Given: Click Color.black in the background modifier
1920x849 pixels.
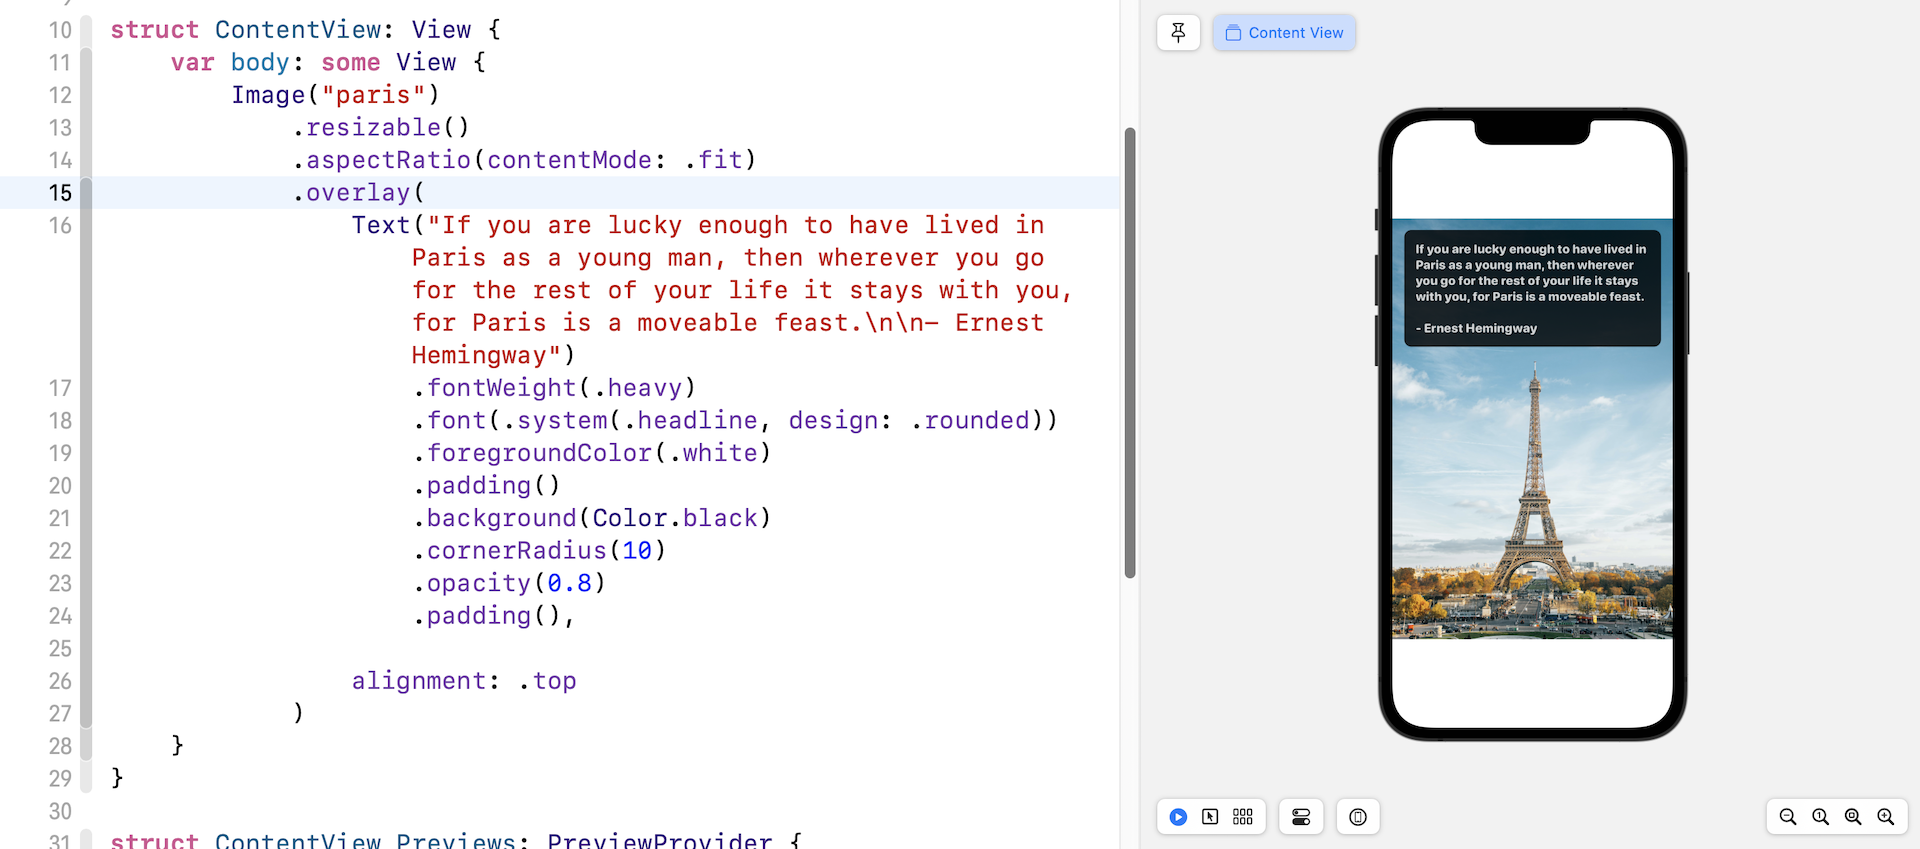Looking at the screenshot, I should (x=675, y=518).
